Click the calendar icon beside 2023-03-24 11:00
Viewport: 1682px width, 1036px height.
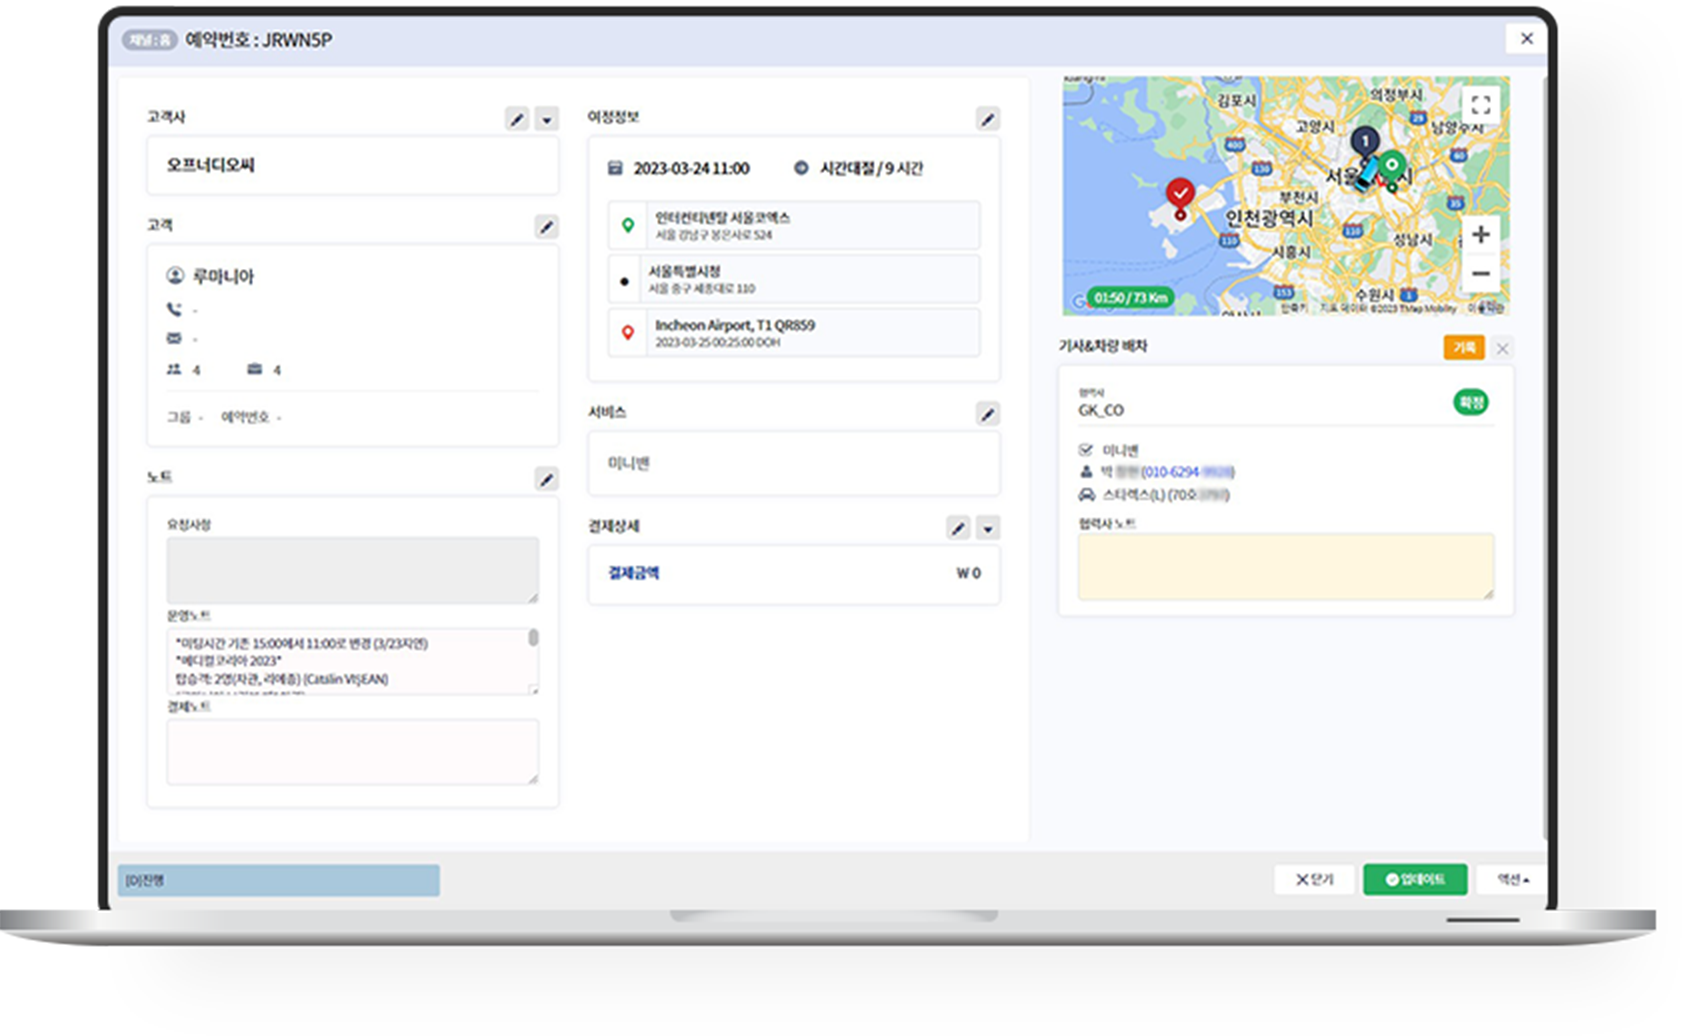[x=616, y=168]
